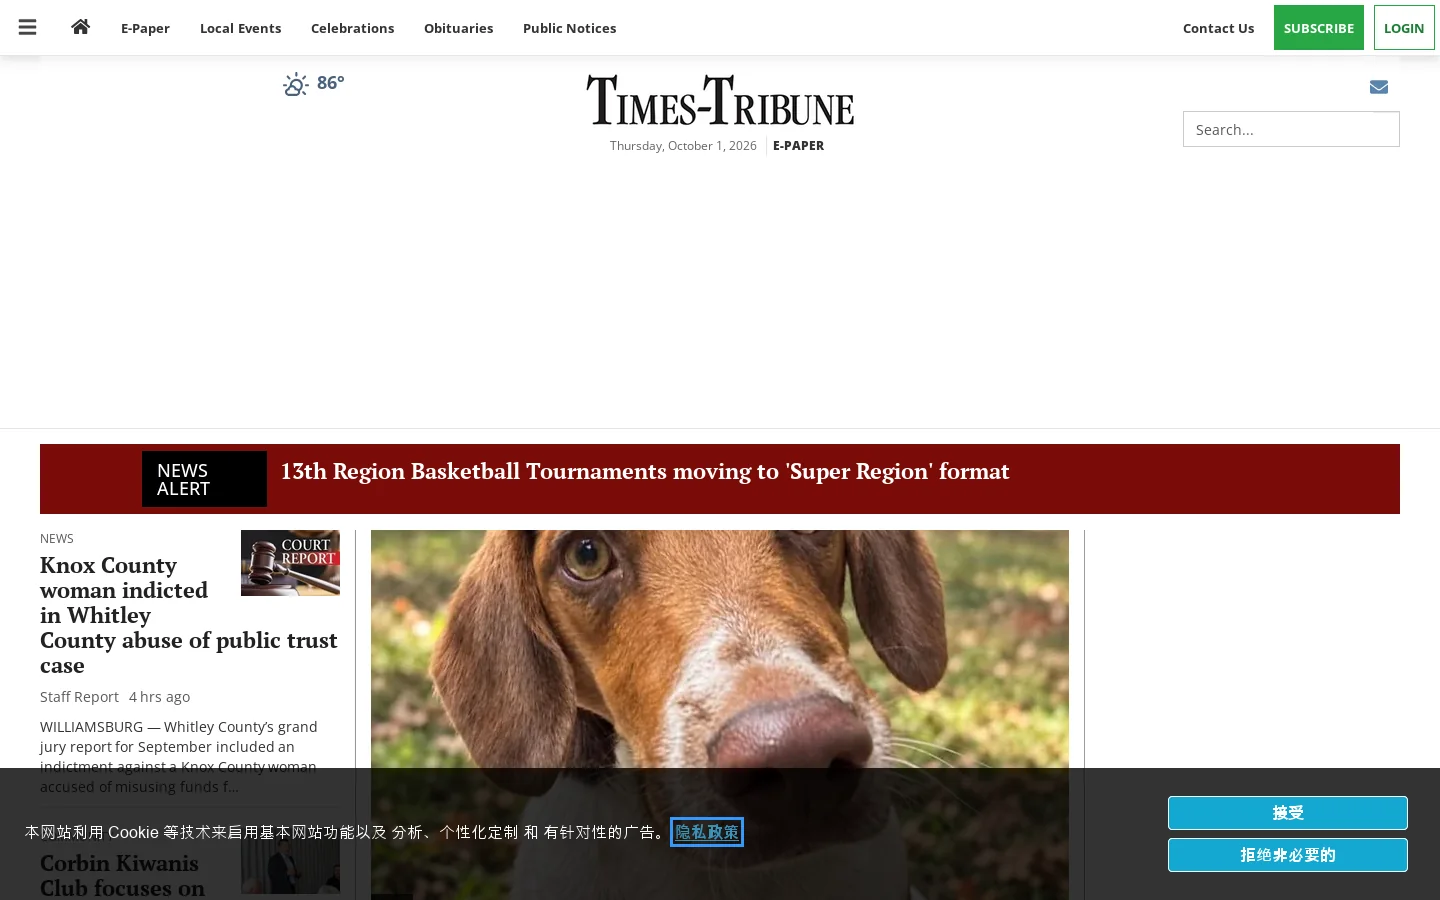Open the Court Report thumbnail image
This screenshot has height=900, width=1440.
(x=290, y=563)
